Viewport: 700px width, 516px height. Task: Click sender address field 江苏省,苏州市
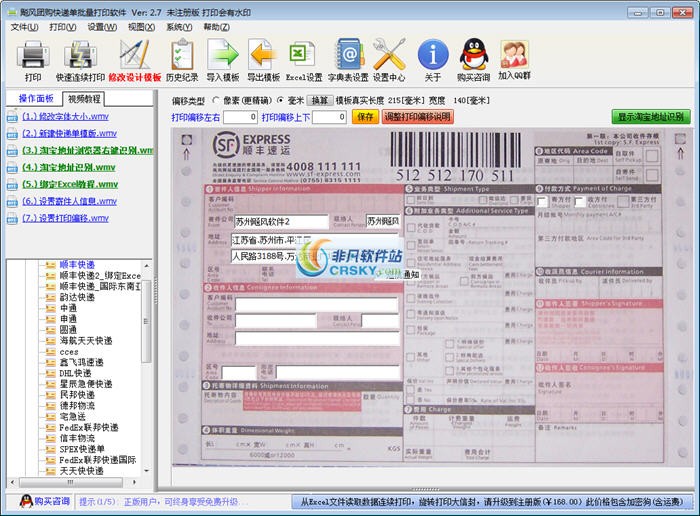[315, 240]
